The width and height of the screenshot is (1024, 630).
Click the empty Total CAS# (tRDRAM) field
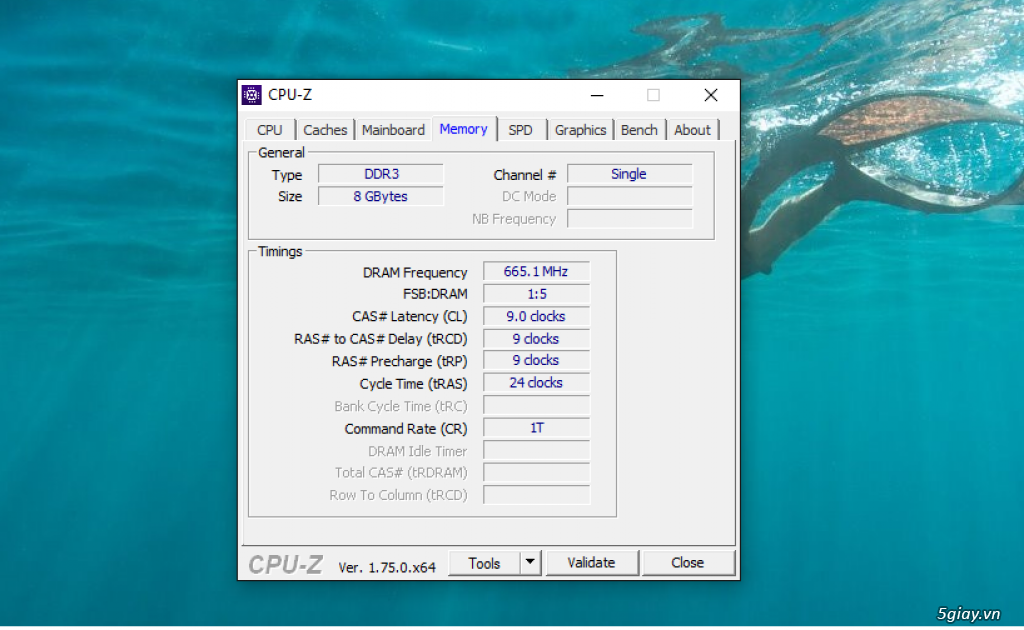tap(536, 473)
